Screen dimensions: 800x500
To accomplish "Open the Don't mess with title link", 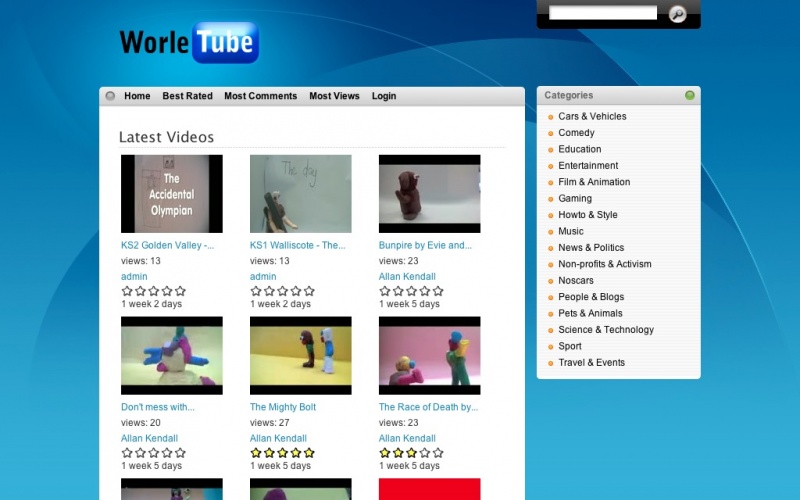I will pos(158,407).
